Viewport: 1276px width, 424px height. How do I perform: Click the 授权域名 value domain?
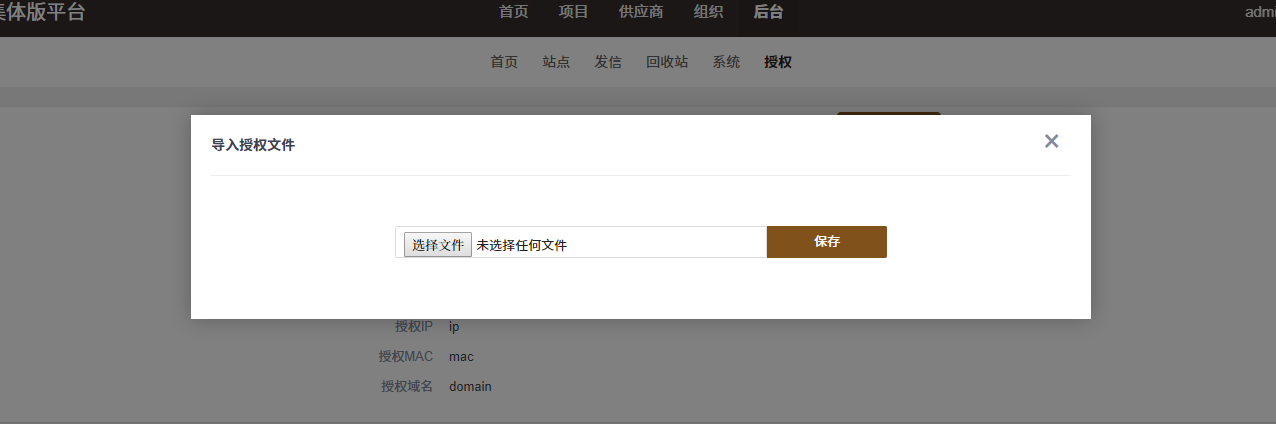(470, 386)
